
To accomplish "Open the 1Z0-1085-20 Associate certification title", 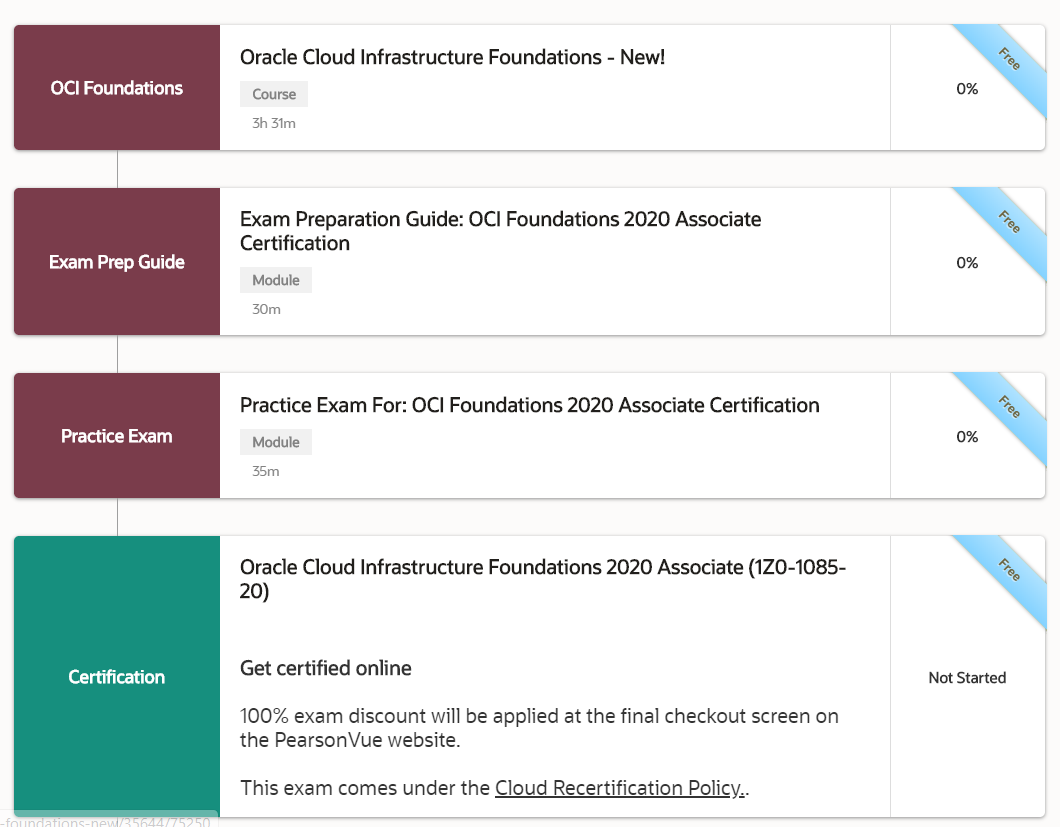I will (x=543, y=579).
